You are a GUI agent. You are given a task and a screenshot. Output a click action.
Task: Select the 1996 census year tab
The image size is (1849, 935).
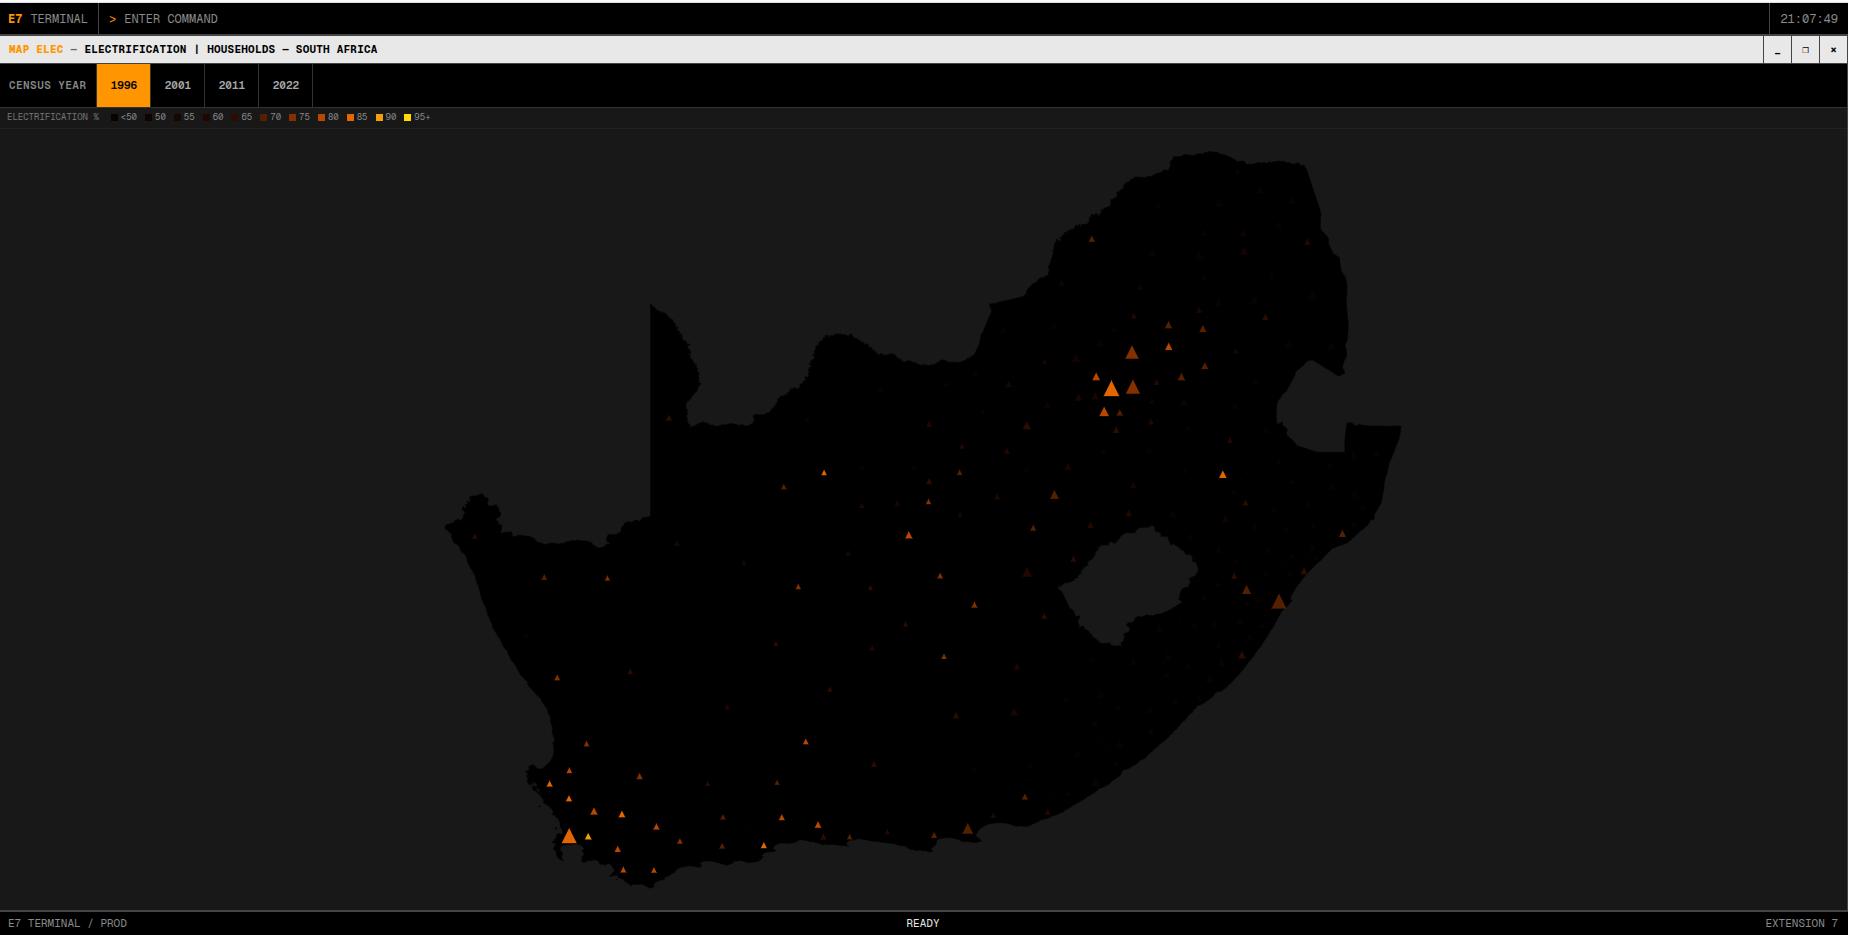click(x=124, y=85)
